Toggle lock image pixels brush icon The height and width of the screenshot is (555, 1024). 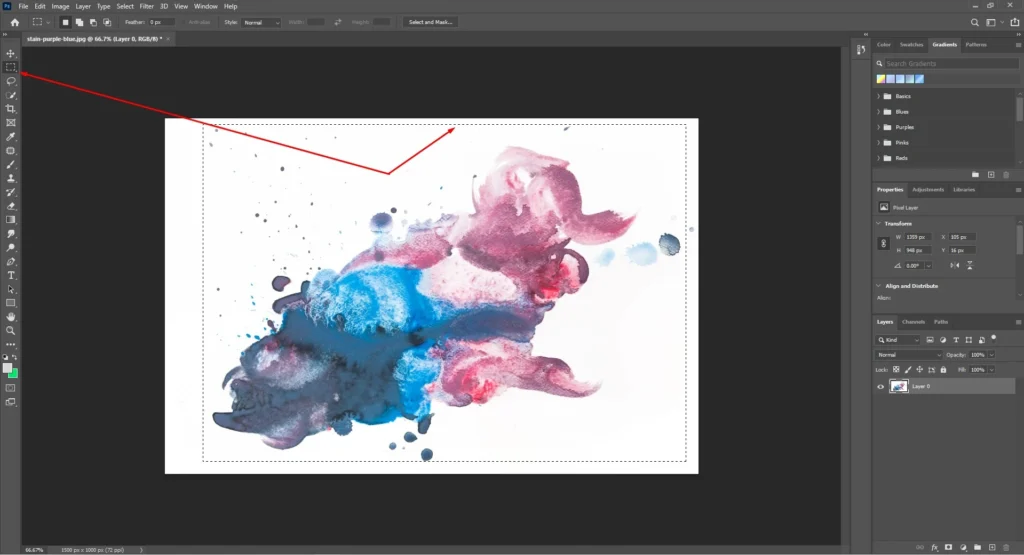pos(908,370)
